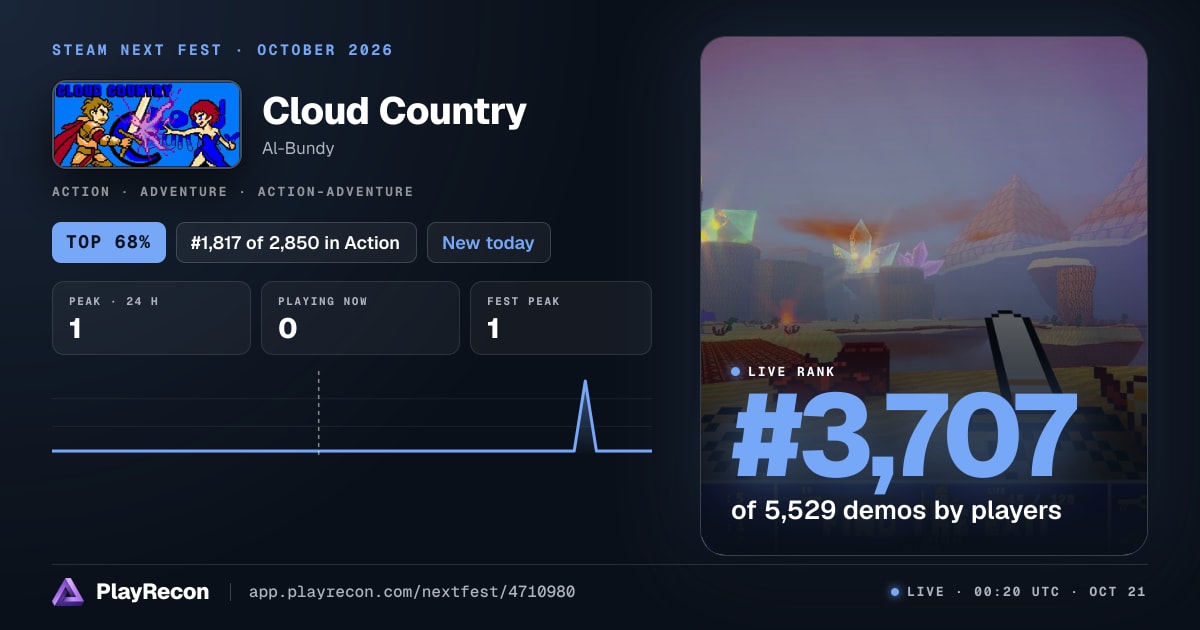This screenshot has height=630, width=1200.
Task: Click the New today tag
Action: click(488, 242)
